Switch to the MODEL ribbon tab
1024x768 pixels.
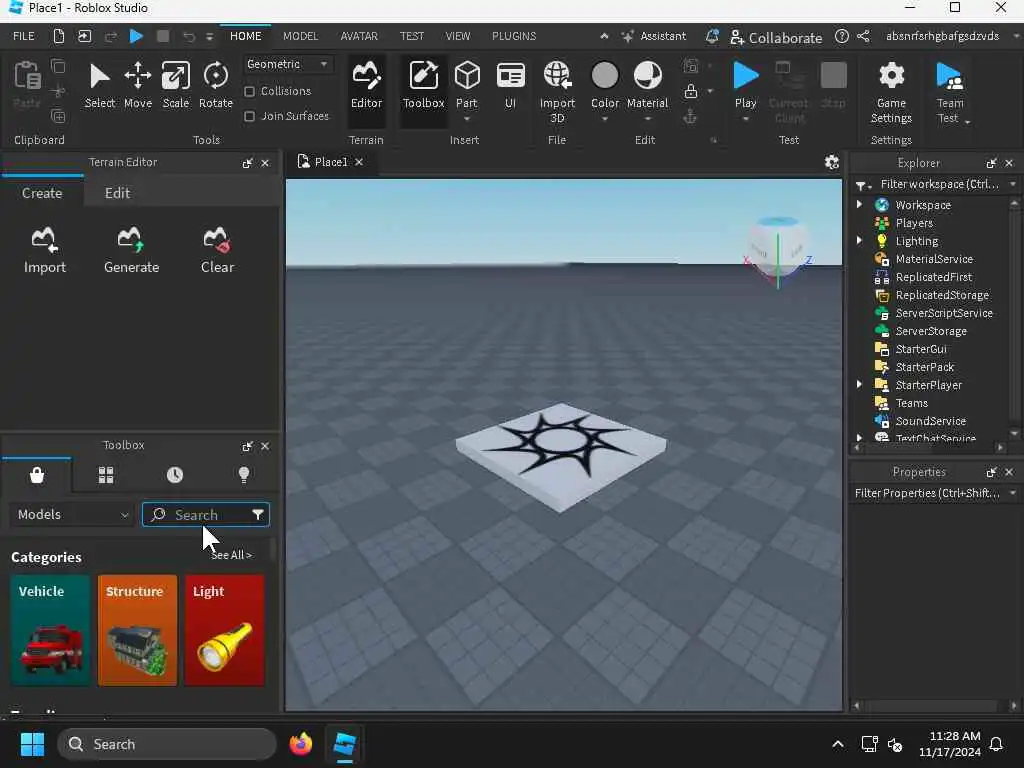tap(300, 37)
